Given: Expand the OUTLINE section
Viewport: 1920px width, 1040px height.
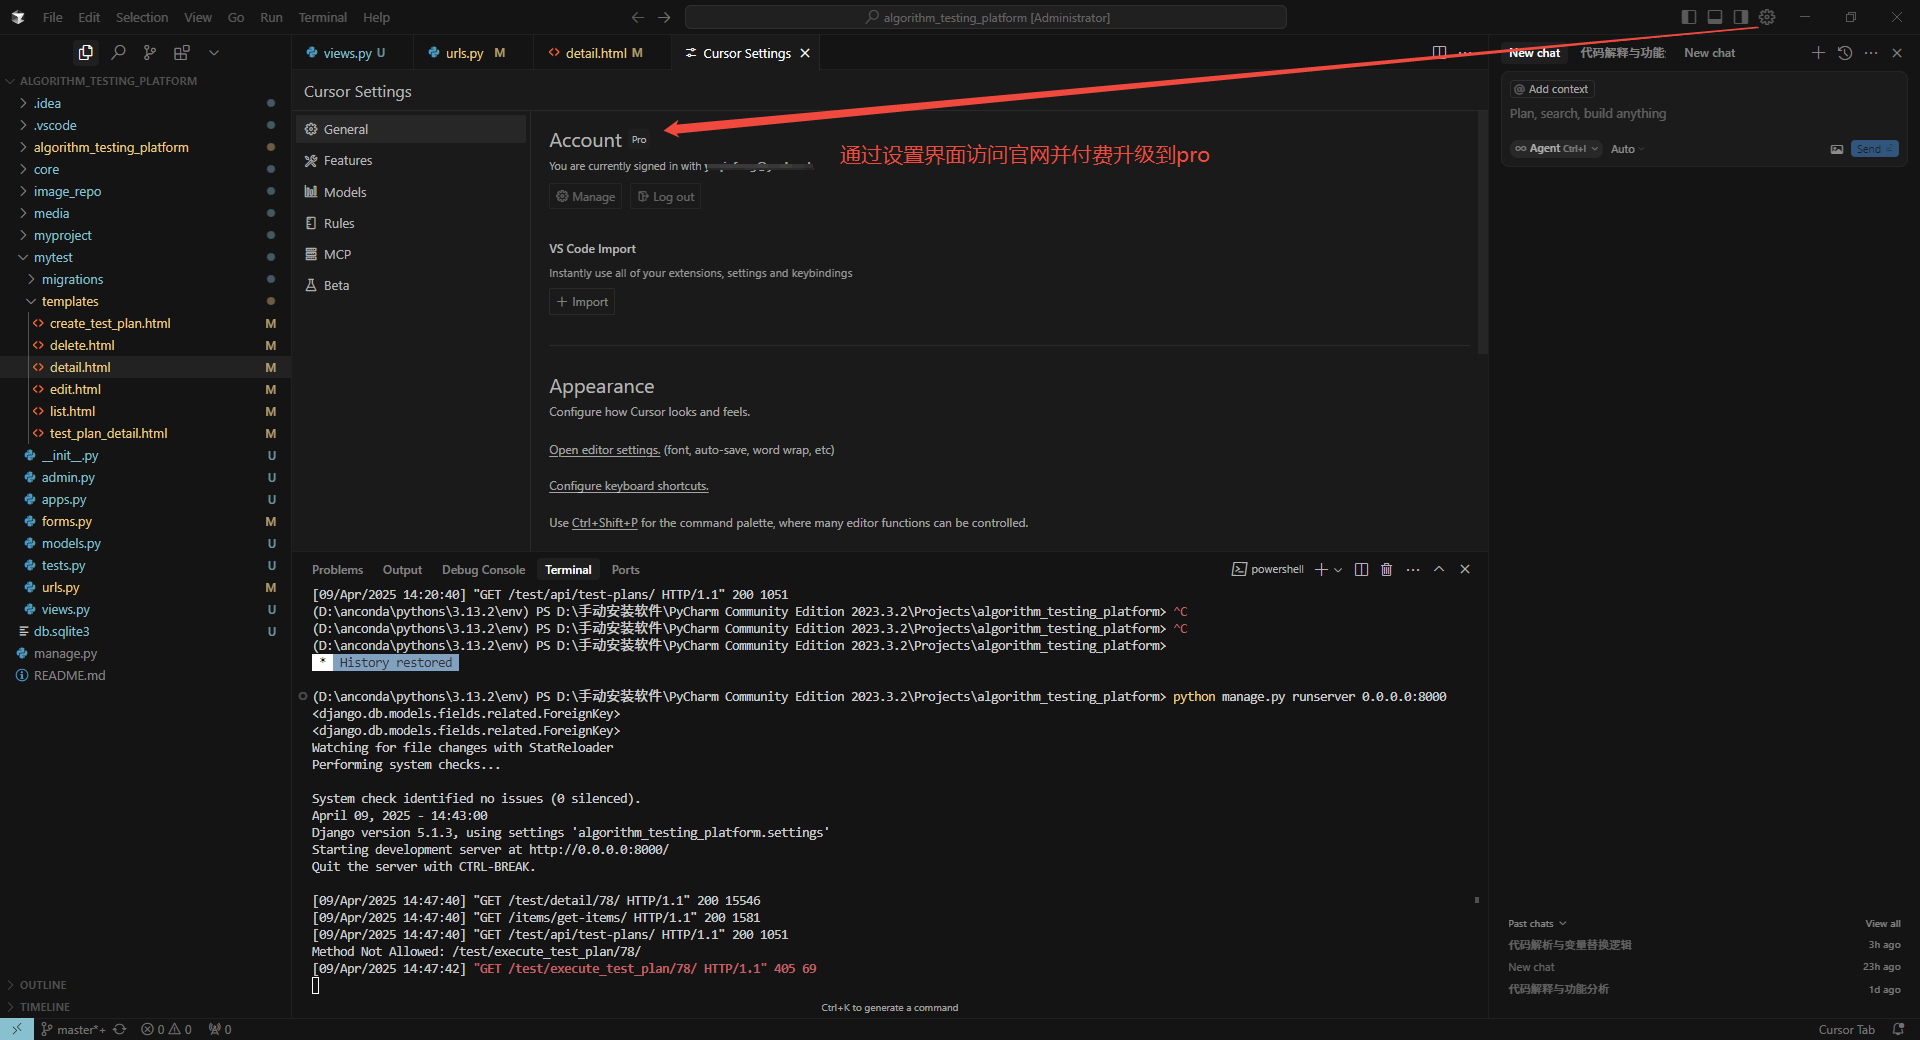Looking at the screenshot, I should 146,985.
